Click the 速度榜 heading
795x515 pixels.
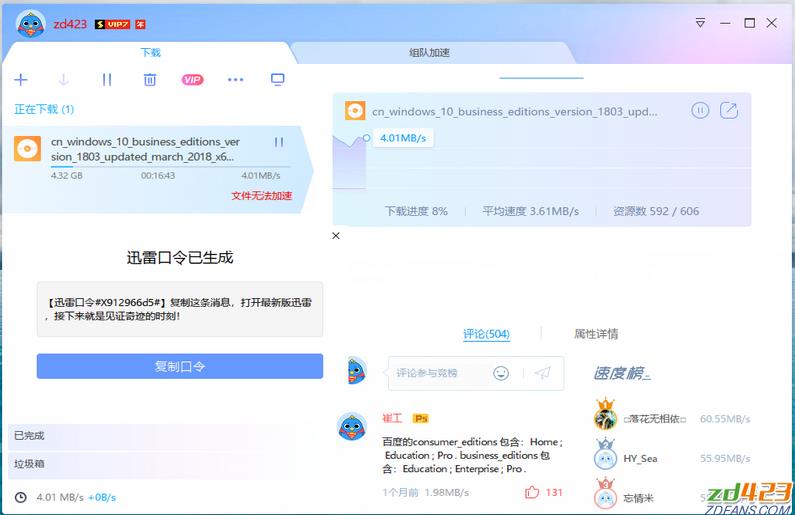[x=622, y=373]
